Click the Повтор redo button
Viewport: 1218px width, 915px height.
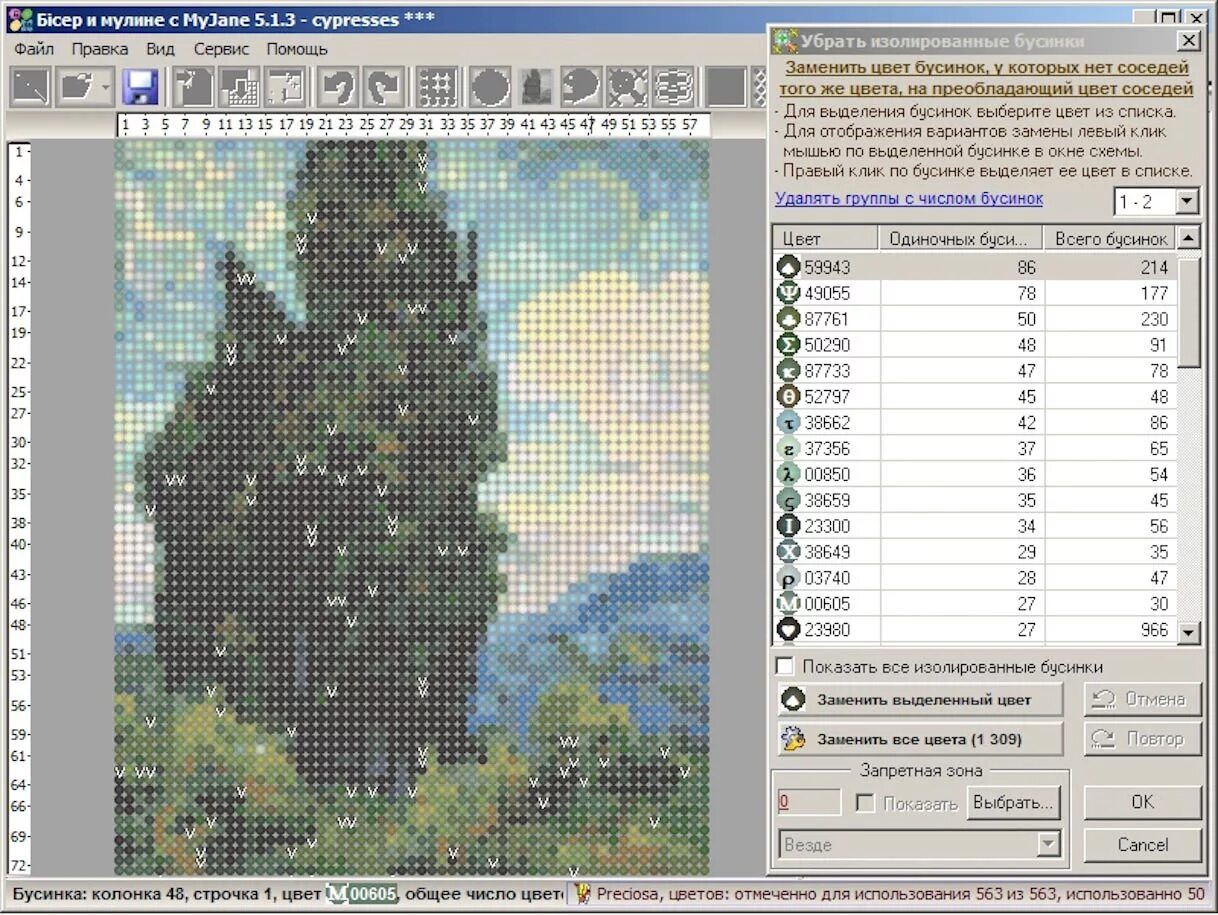point(1142,739)
